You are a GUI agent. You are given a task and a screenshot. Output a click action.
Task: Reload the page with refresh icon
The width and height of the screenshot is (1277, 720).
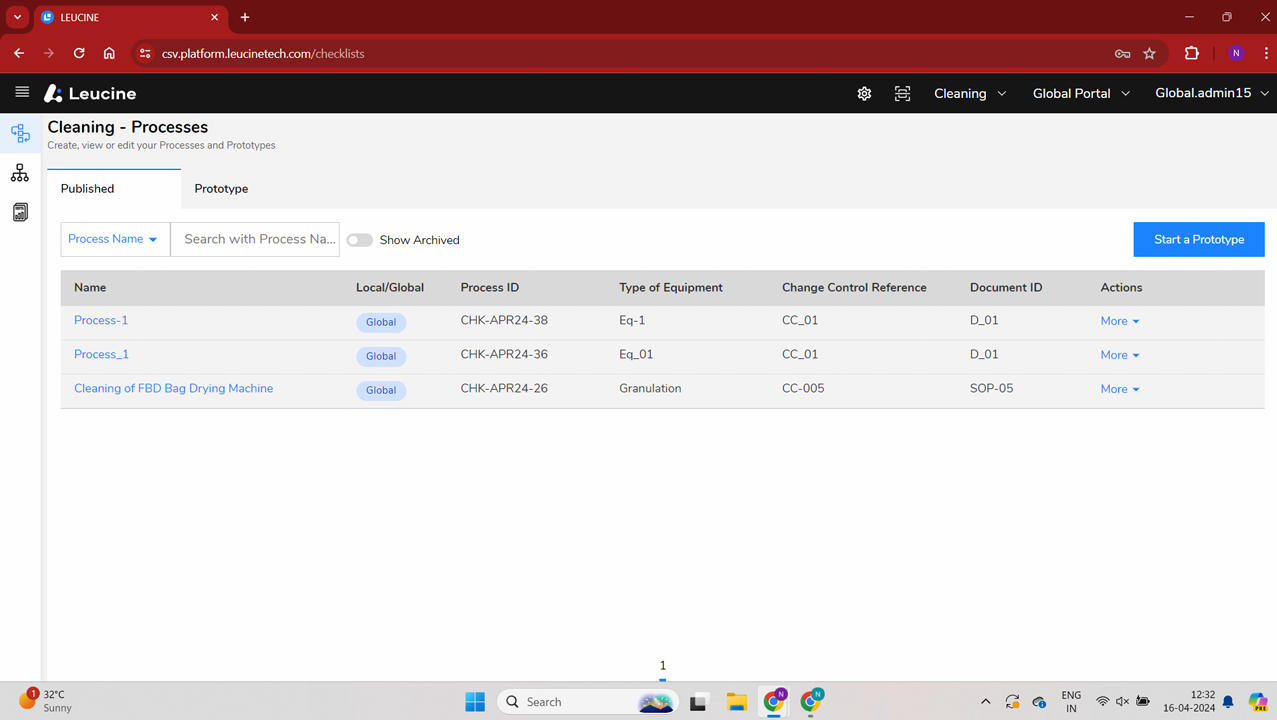[x=79, y=53]
